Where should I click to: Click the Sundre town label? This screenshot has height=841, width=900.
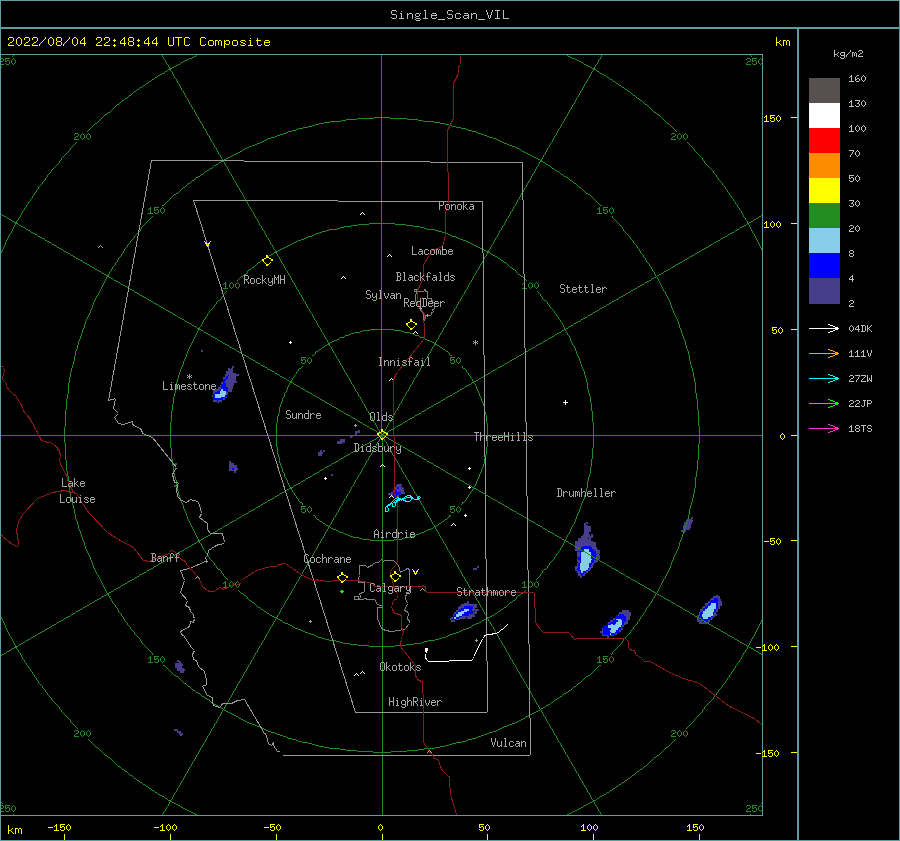pos(303,414)
